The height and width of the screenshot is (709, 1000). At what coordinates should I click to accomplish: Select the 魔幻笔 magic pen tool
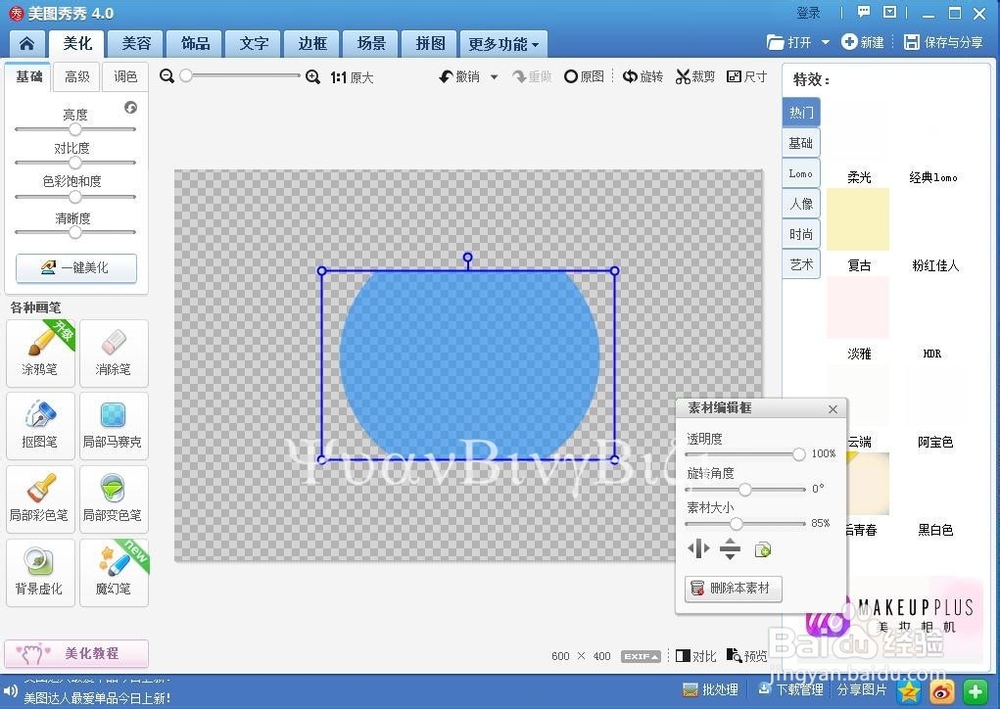point(113,572)
